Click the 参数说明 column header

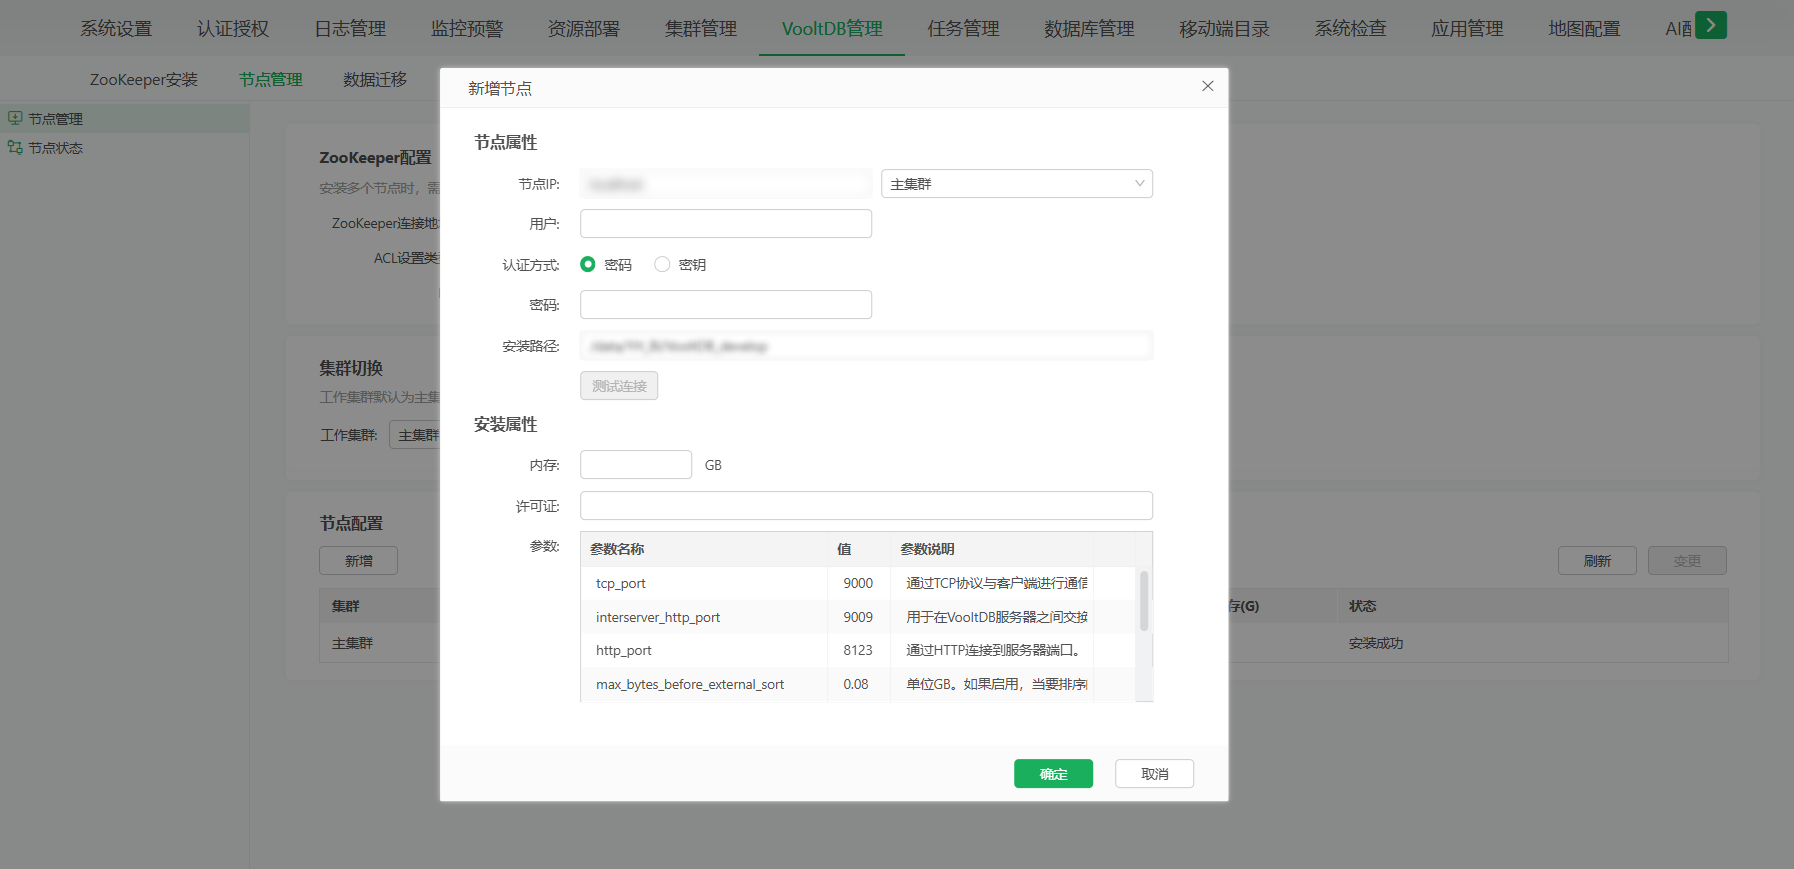(x=927, y=549)
